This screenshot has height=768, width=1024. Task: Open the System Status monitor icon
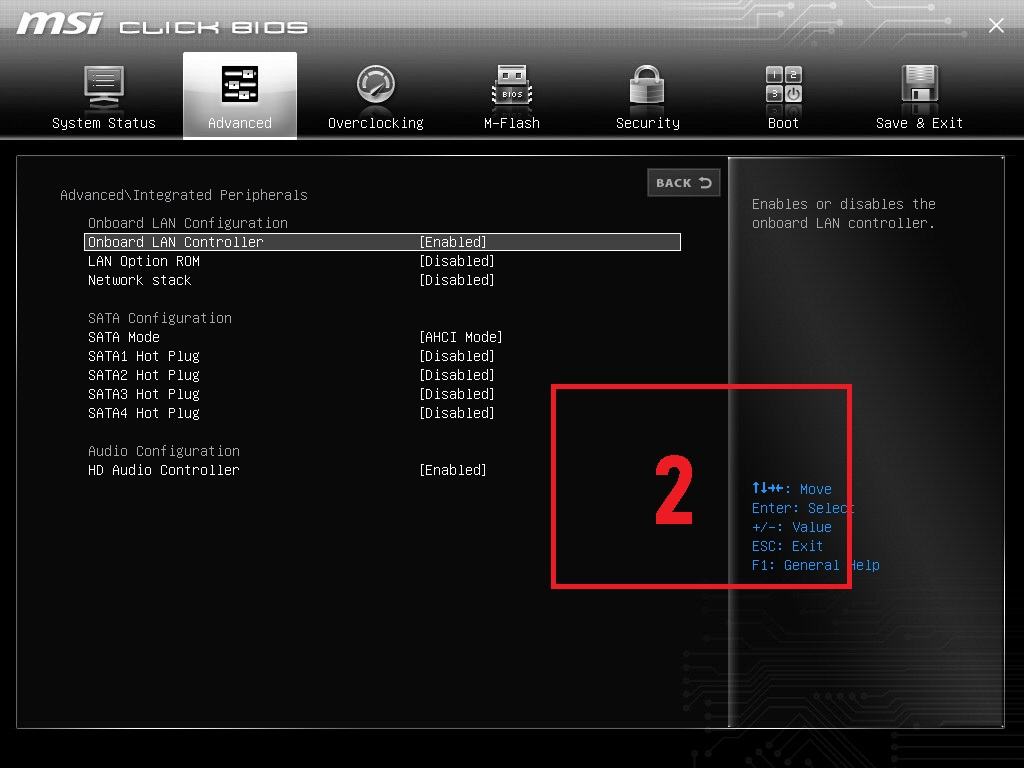[x=104, y=87]
